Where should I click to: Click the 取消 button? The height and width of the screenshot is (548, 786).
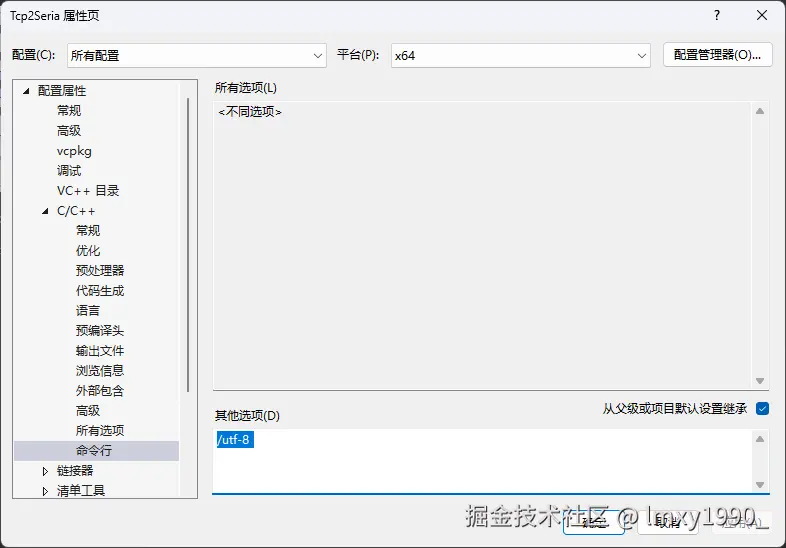coord(668,522)
